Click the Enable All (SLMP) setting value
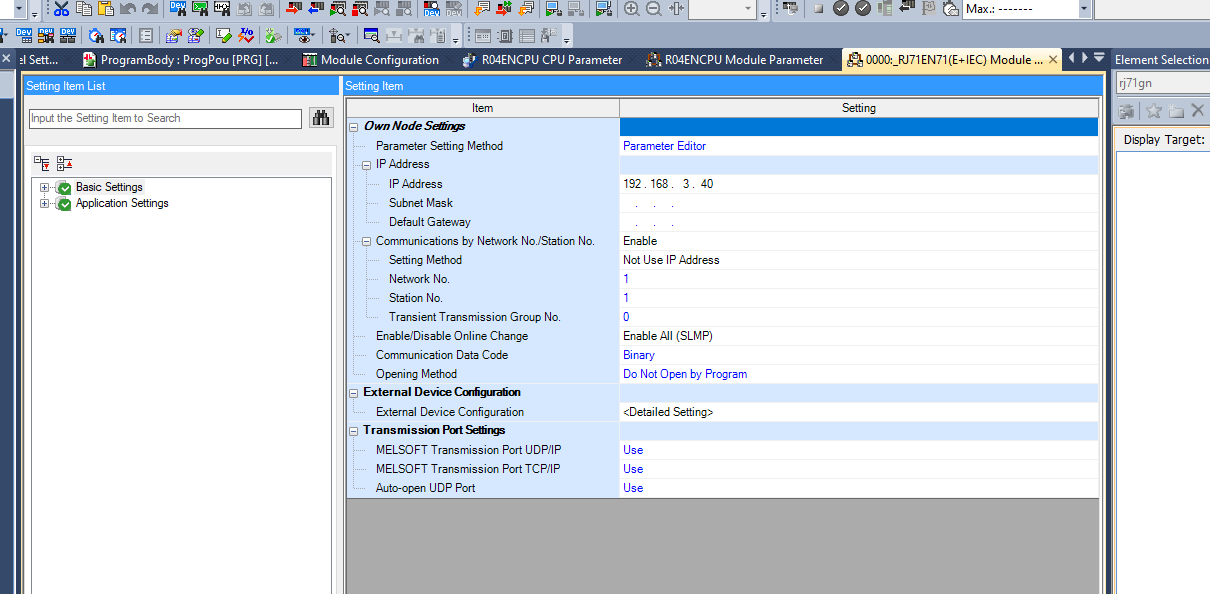This screenshot has height=594, width=1210. [x=668, y=336]
